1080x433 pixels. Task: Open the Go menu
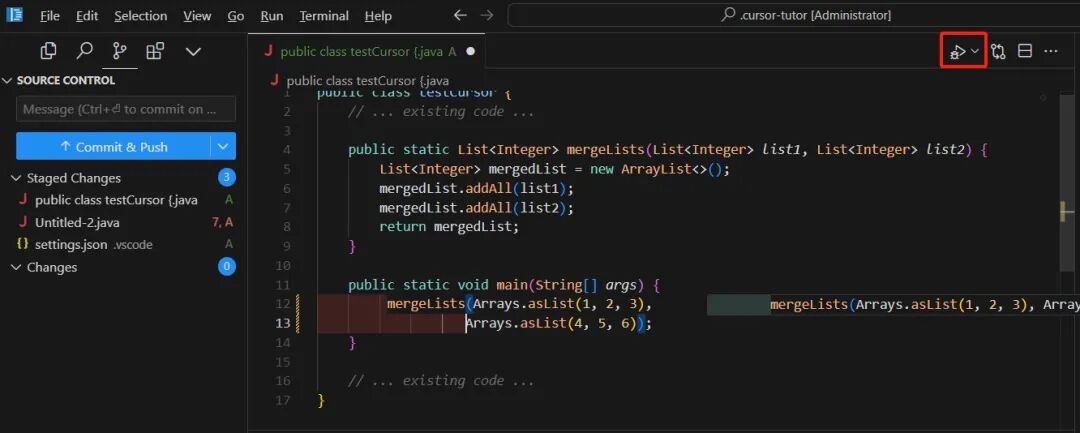236,15
